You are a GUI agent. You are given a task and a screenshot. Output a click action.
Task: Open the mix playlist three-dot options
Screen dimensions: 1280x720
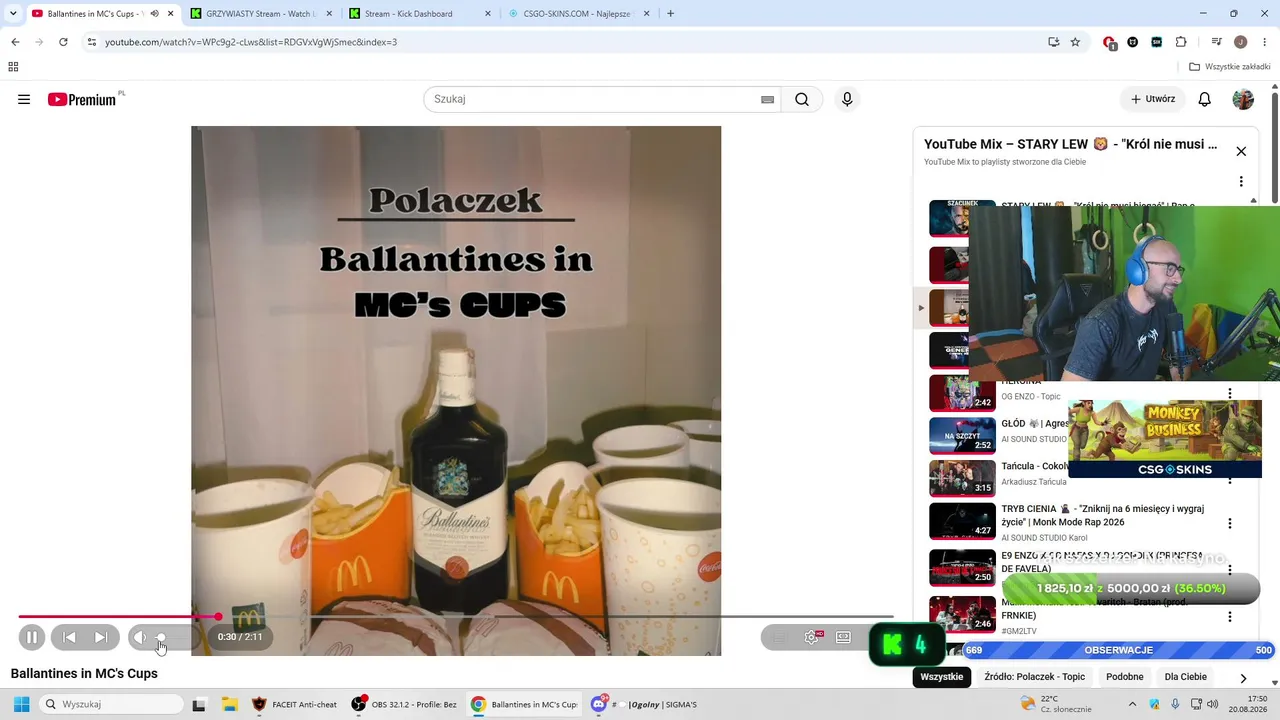click(x=1241, y=182)
